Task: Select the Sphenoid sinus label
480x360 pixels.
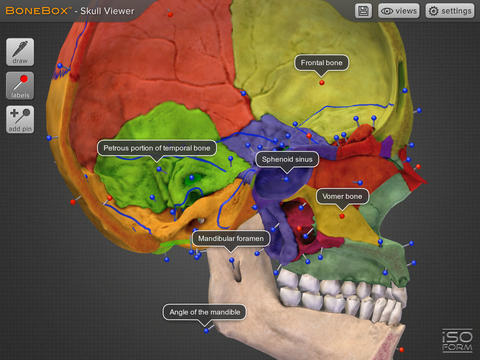Action: pyautogui.click(x=287, y=159)
